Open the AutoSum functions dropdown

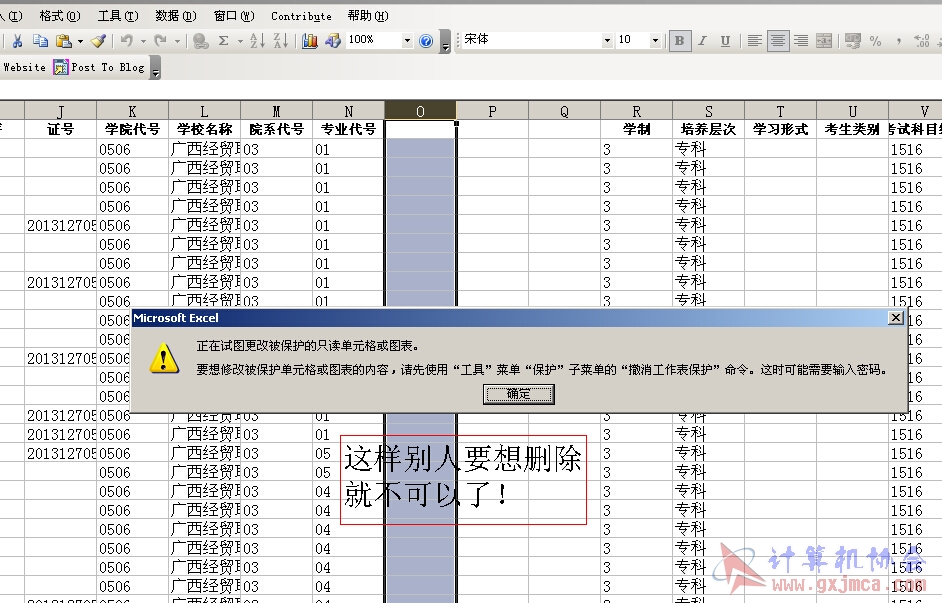coord(240,41)
